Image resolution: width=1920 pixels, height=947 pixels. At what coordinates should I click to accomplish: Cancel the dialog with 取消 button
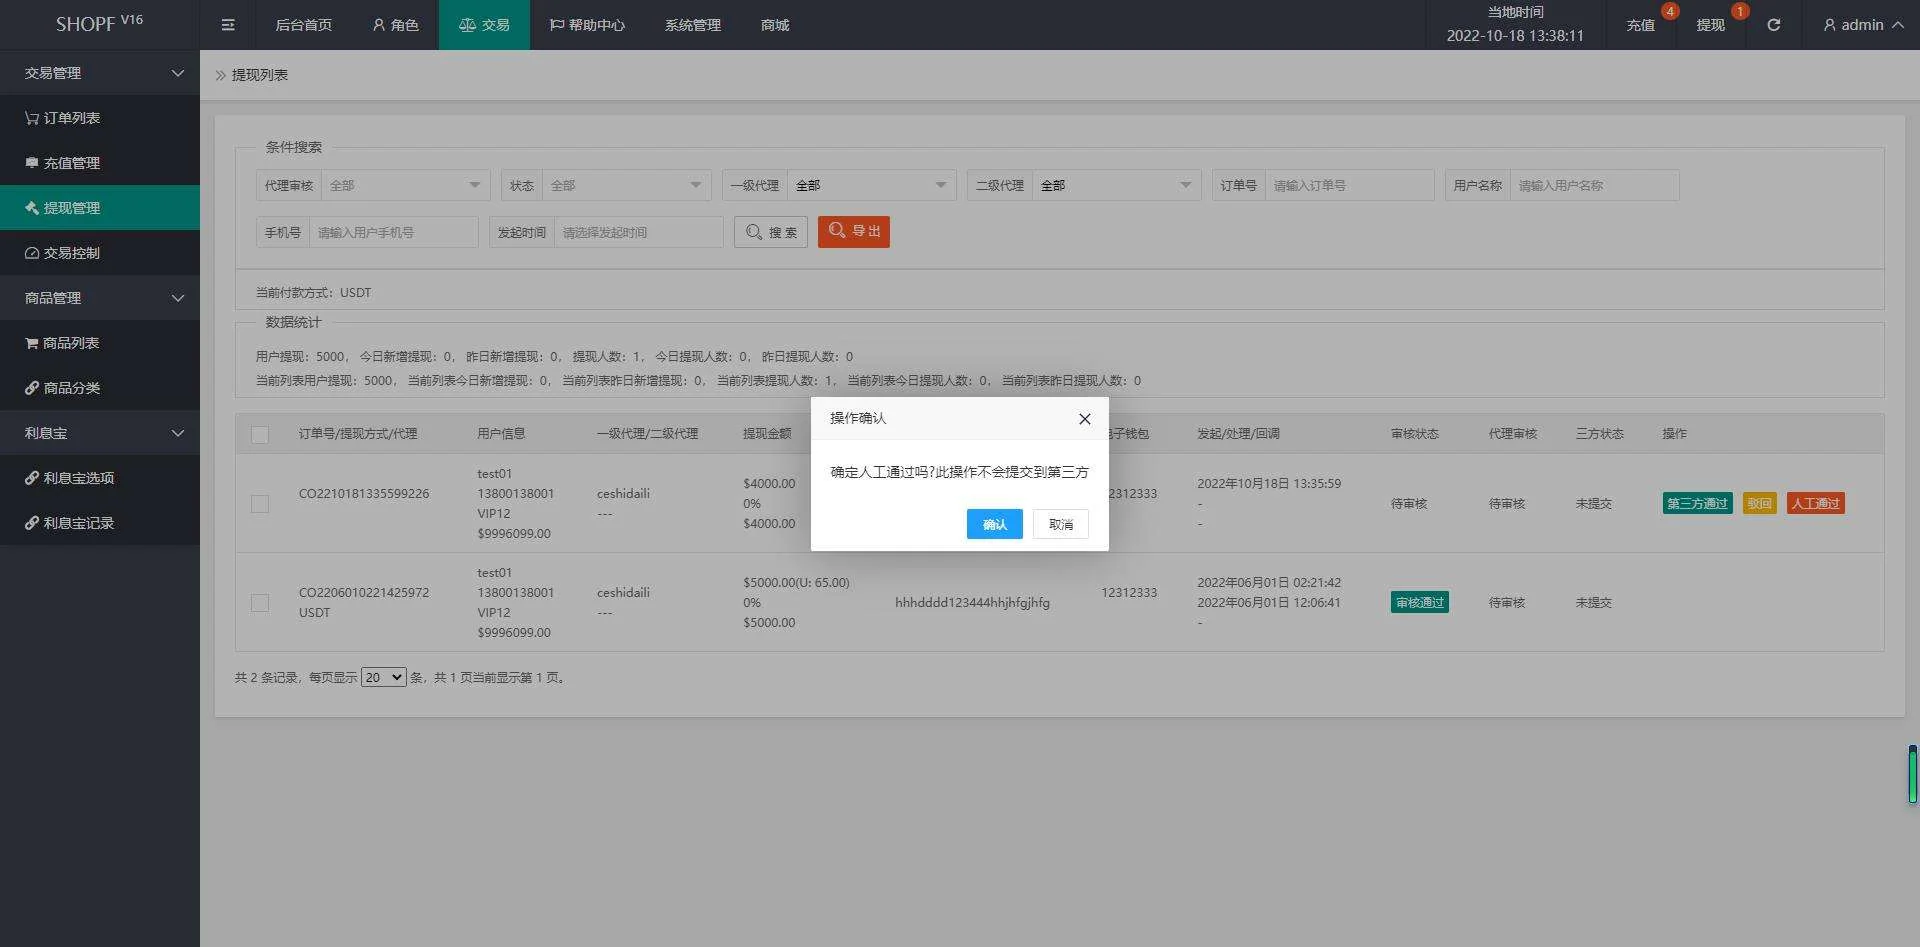[1060, 524]
